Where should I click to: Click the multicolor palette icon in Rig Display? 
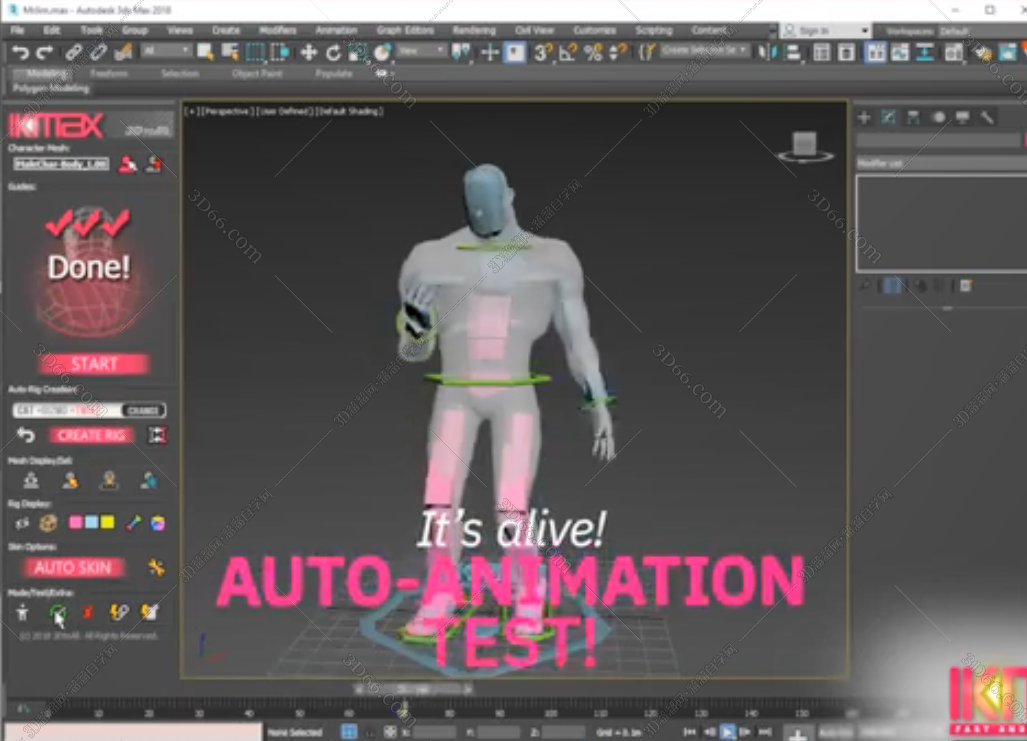coord(158,523)
